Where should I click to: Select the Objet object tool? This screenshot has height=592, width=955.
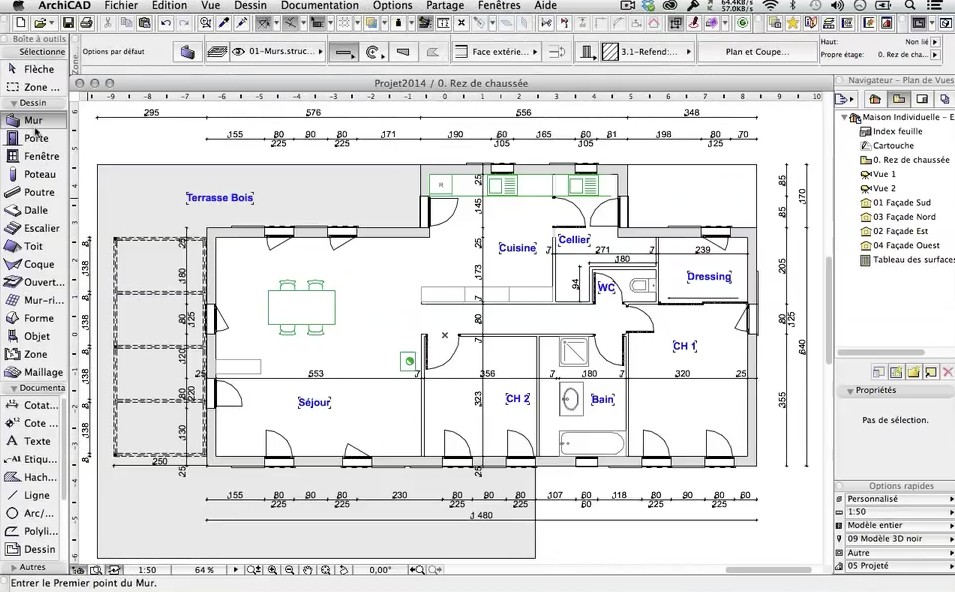33,336
